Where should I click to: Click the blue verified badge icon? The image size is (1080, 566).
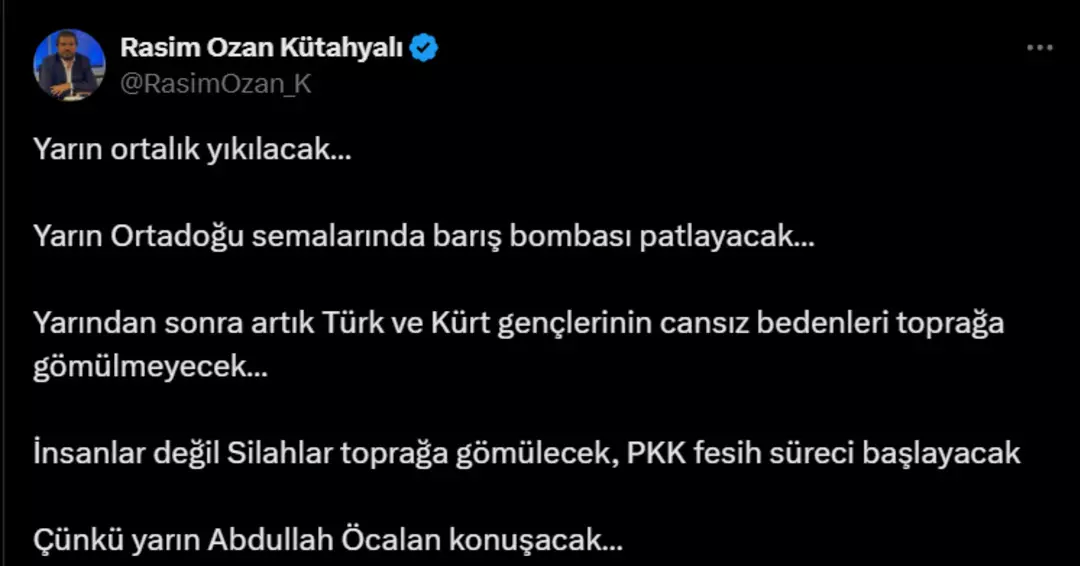point(424,48)
